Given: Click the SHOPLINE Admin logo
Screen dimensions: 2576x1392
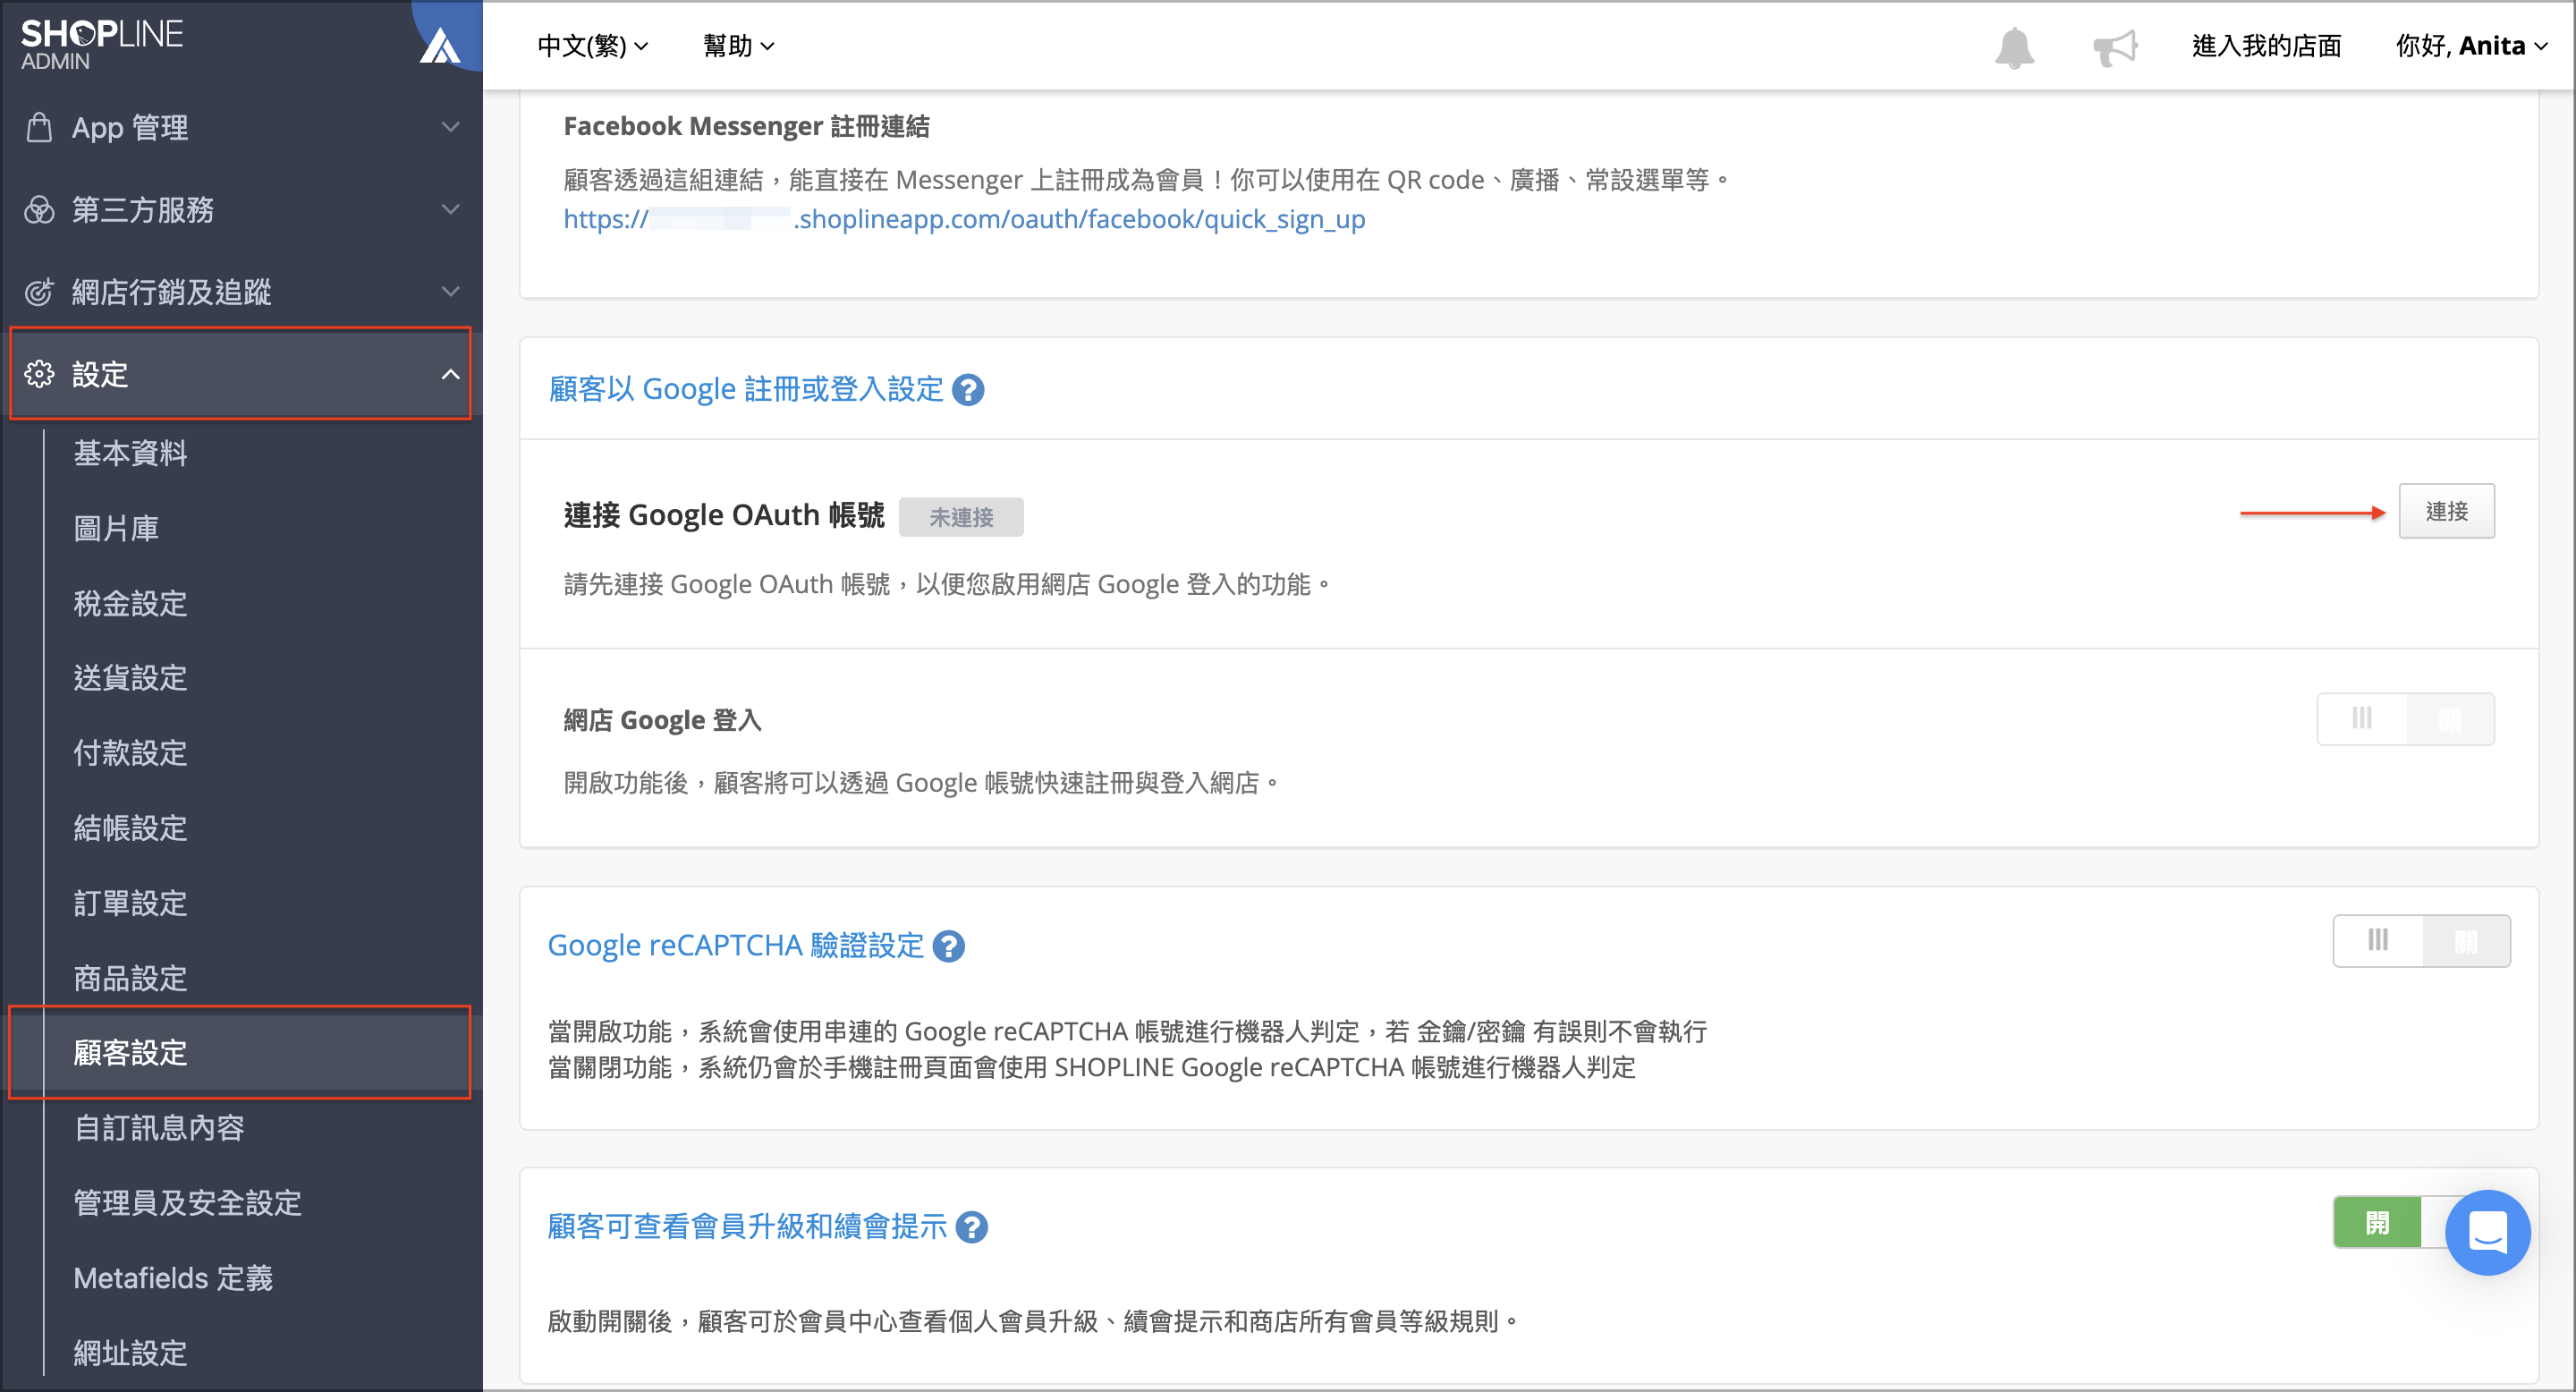Looking at the screenshot, I should (x=101, y=44).
